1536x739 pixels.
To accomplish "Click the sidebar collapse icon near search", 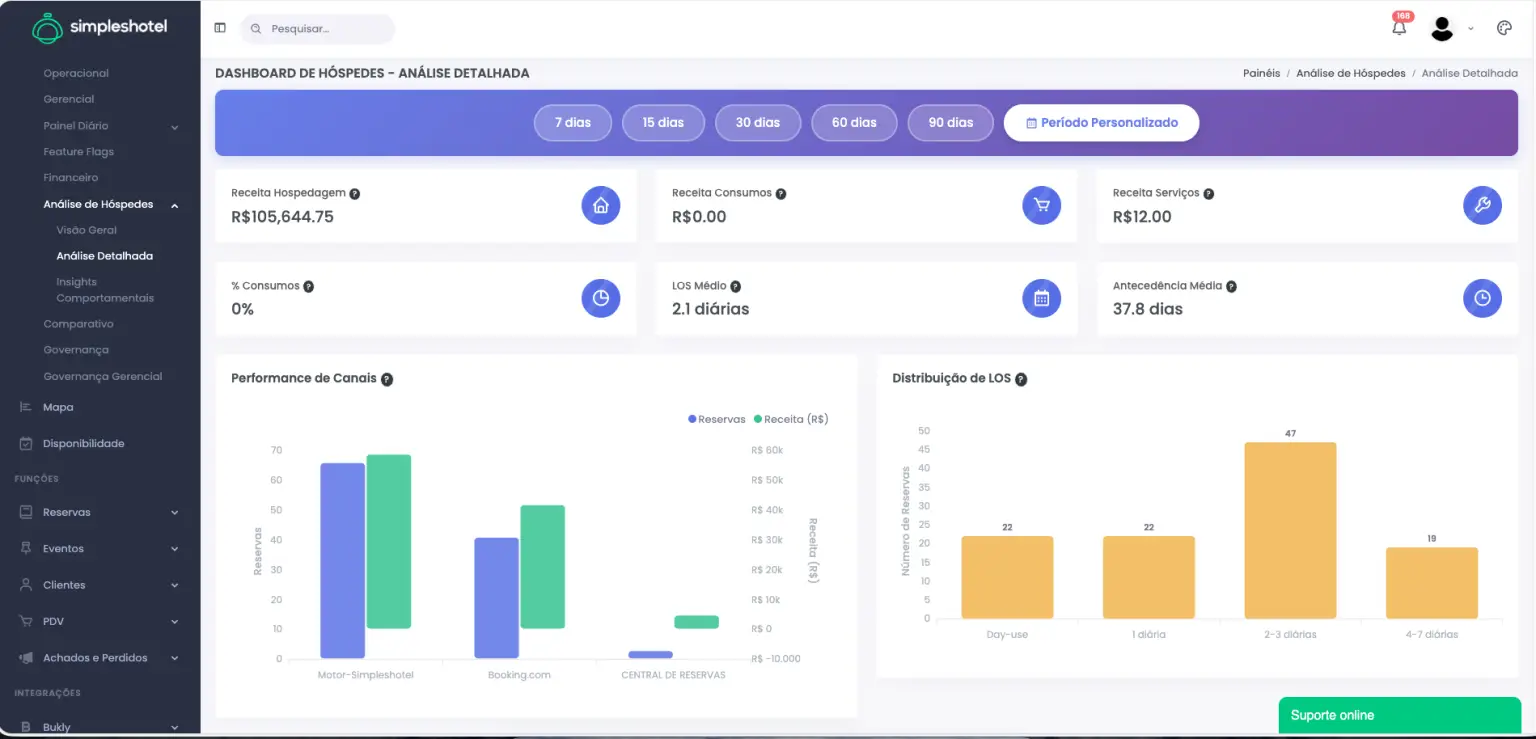I will tap(219, 27).
